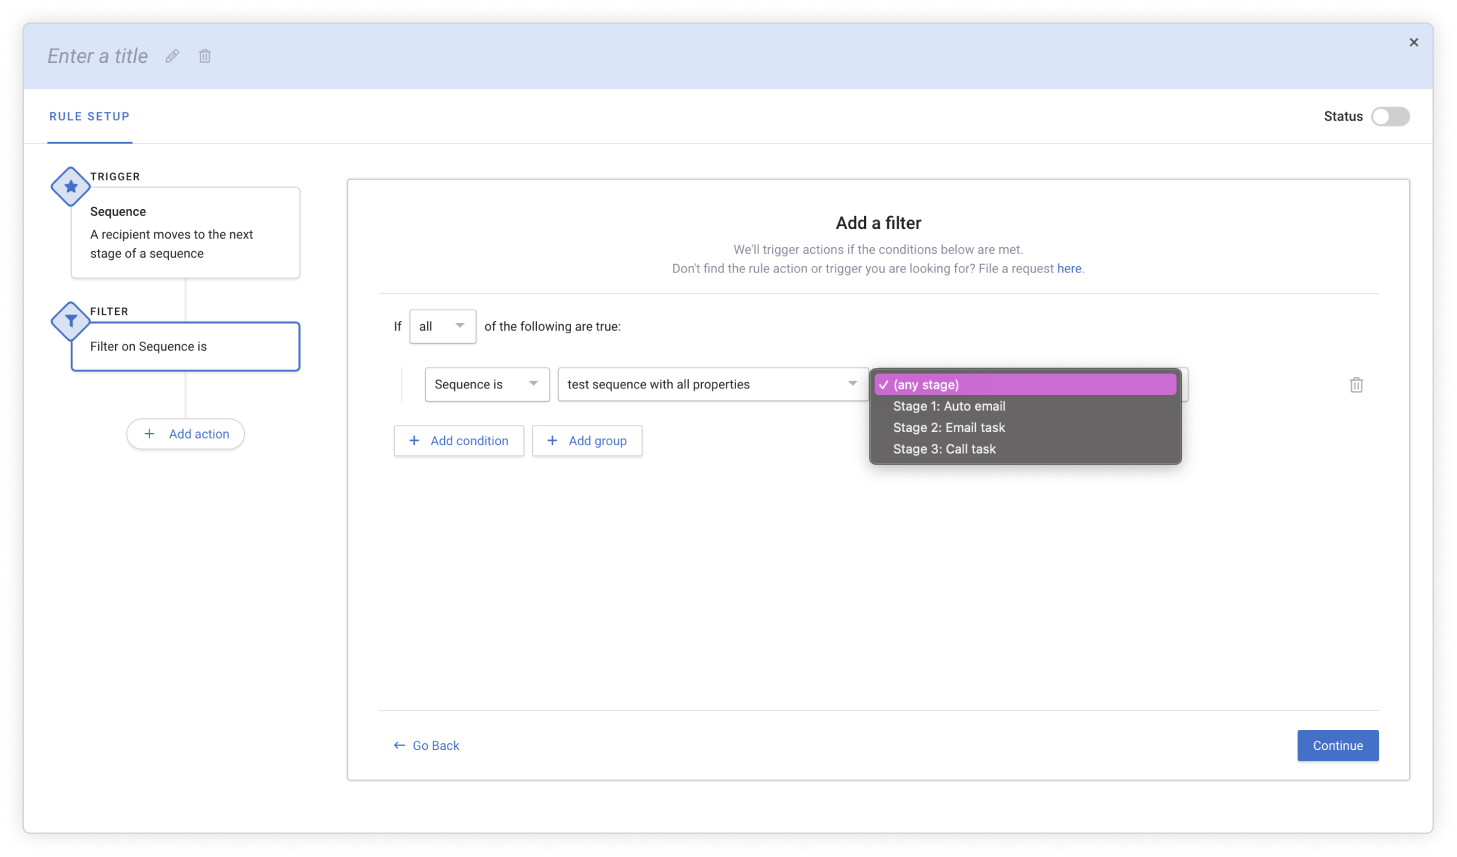Click the pencil icon to edit title
Viewport: 1457px width, 857px height.
(172, 56)
